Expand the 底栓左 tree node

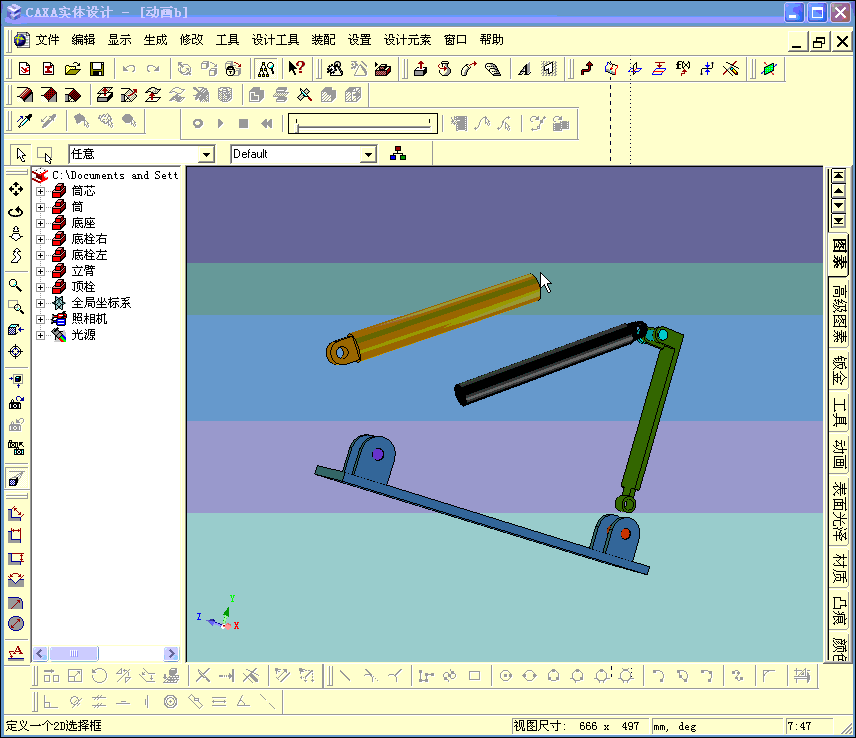tap(40, 255)
